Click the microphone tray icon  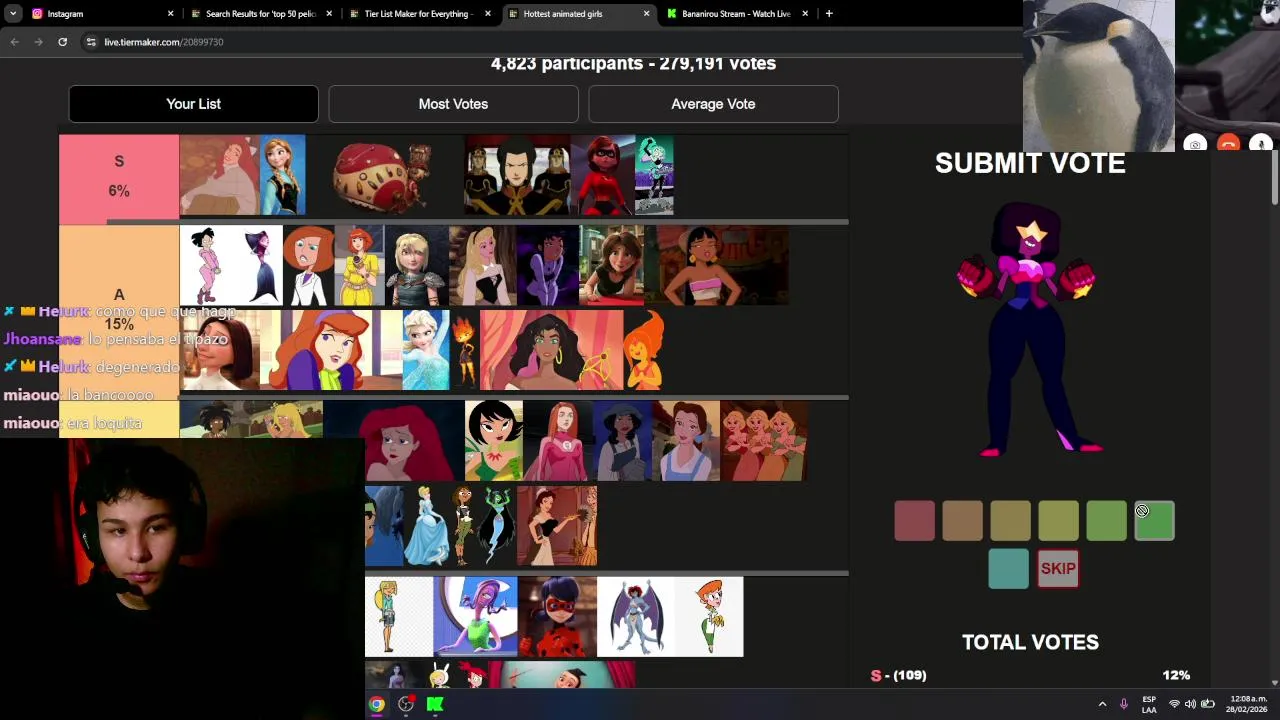click(x=1124, y=704)
